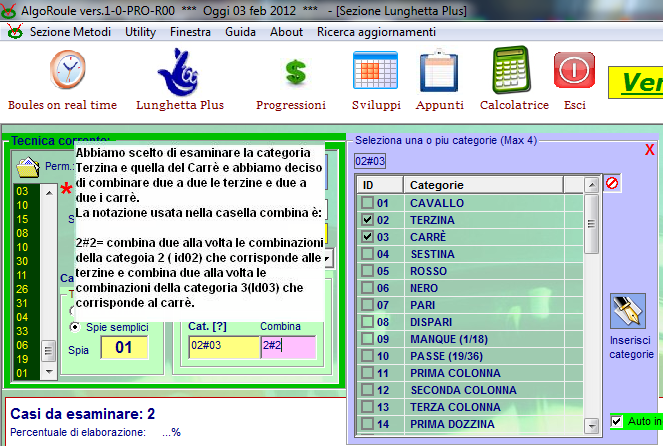Select number 26 in the green list
The width and height of the screenshot is (663, 446).
[22, 289]
